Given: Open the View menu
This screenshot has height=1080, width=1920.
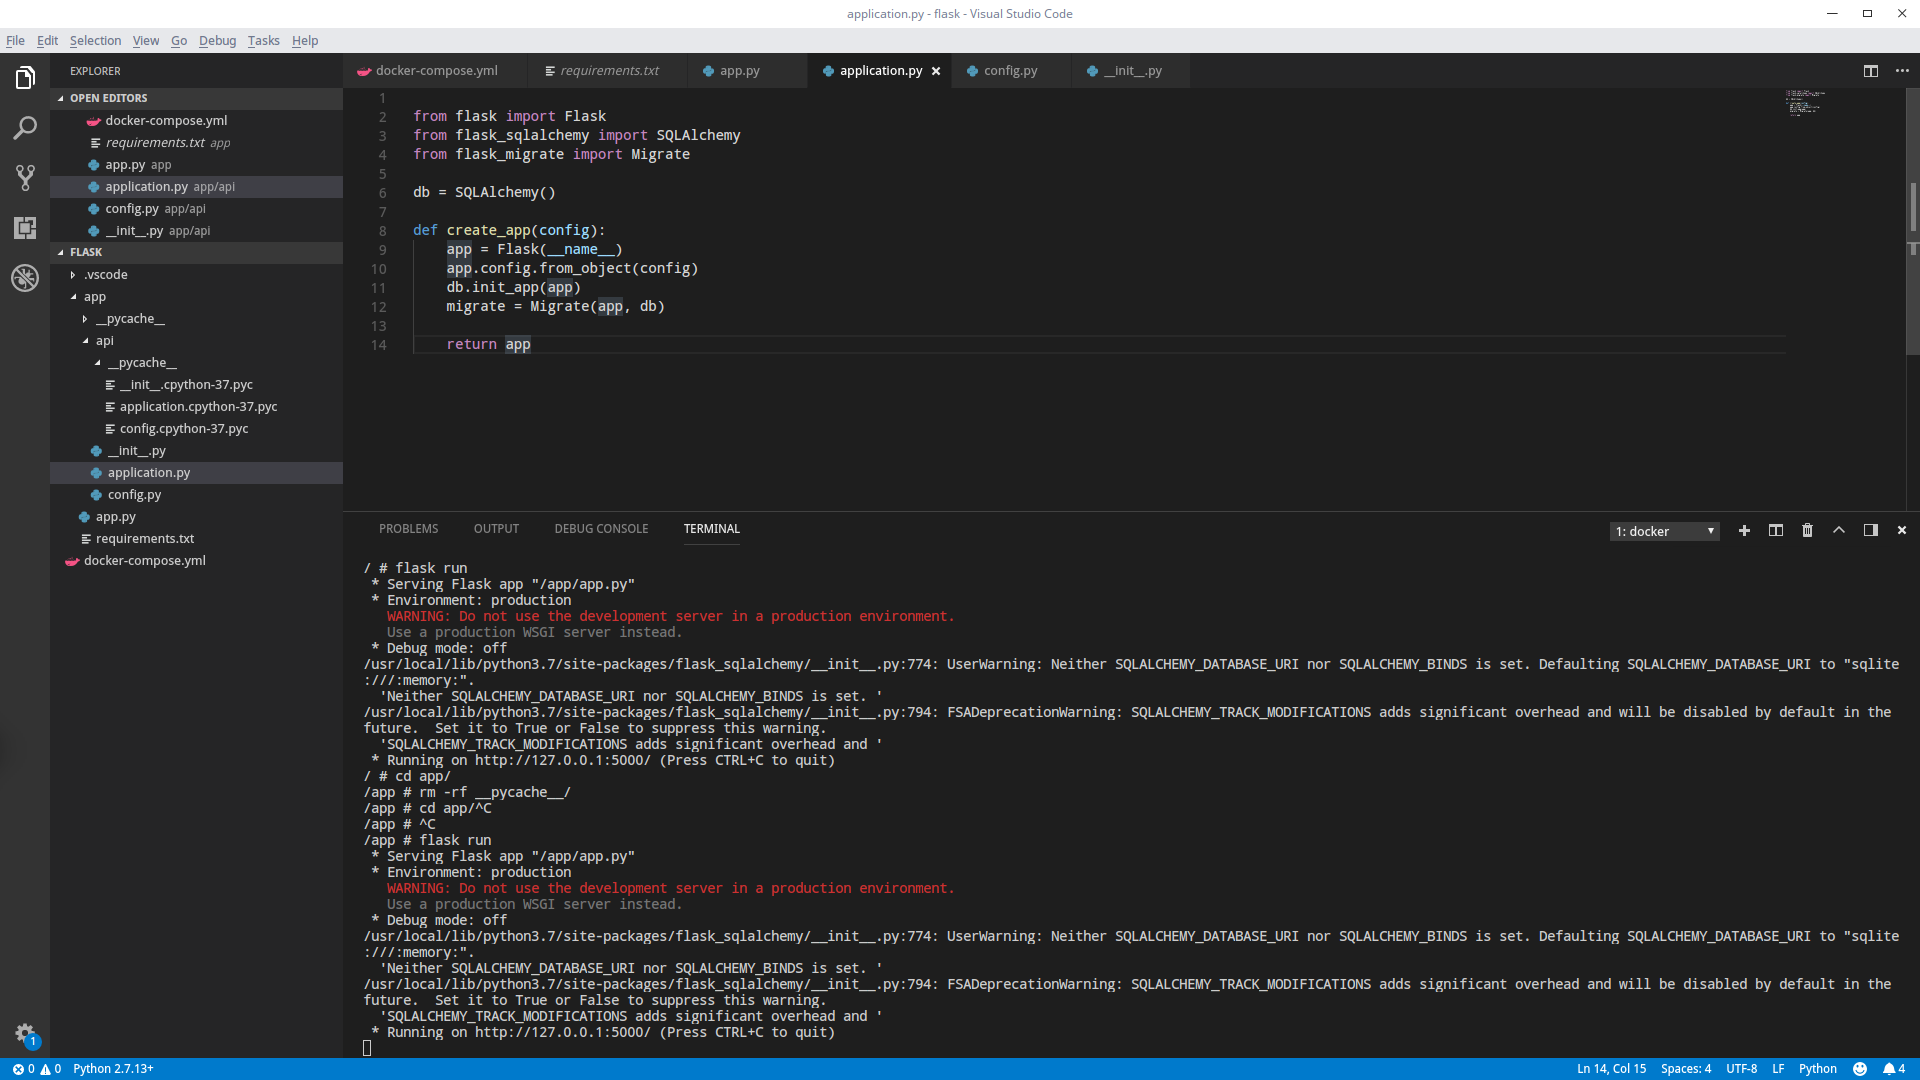Looking at the screenshot, I should pos(146,41).
